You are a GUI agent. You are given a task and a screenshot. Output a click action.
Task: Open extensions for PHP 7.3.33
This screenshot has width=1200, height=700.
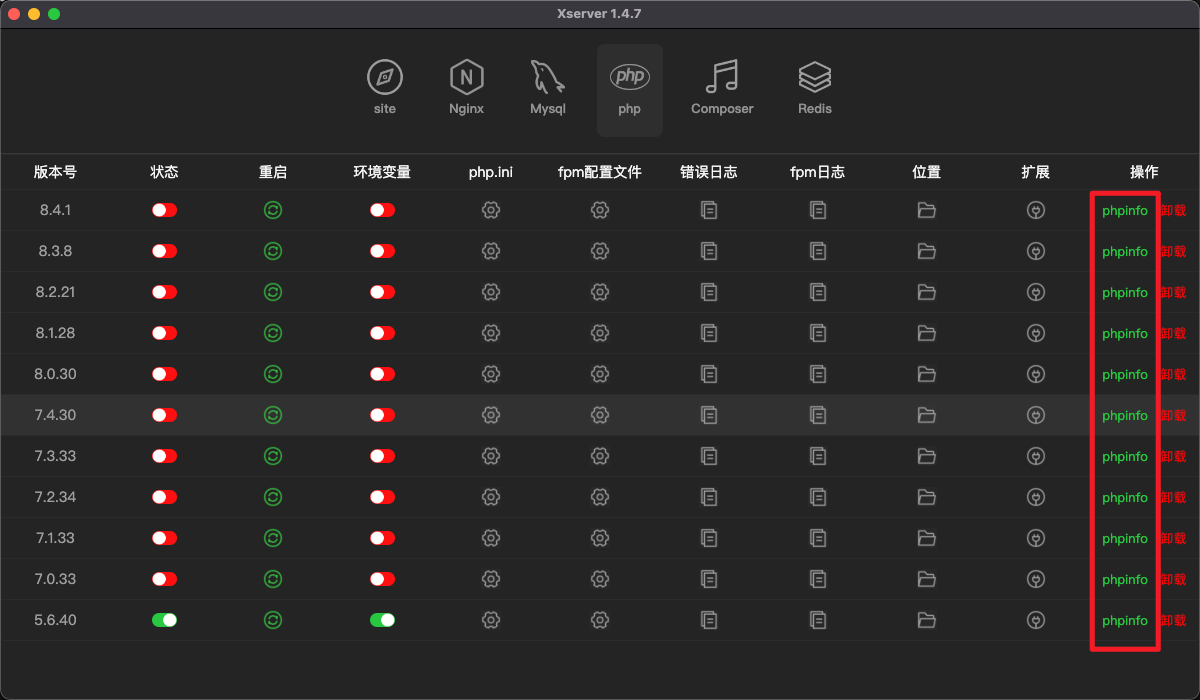tap(1036, 456)
